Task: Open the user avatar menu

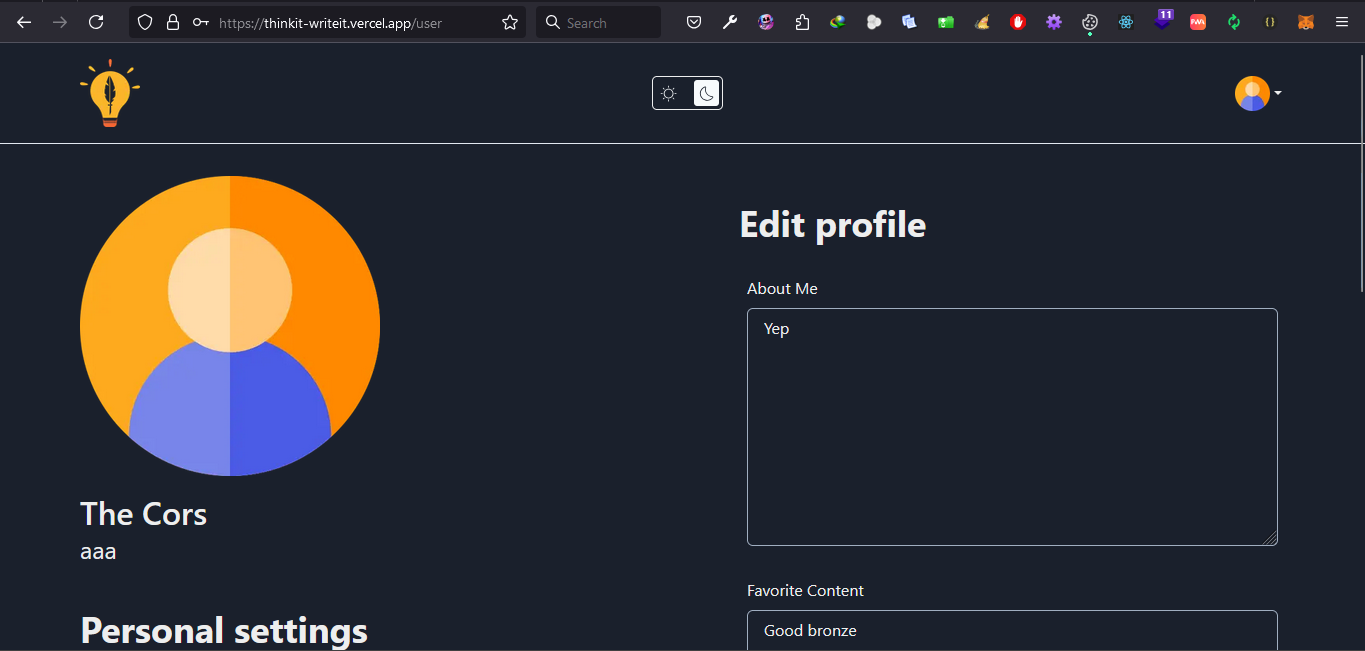Action: [1250, 93]
